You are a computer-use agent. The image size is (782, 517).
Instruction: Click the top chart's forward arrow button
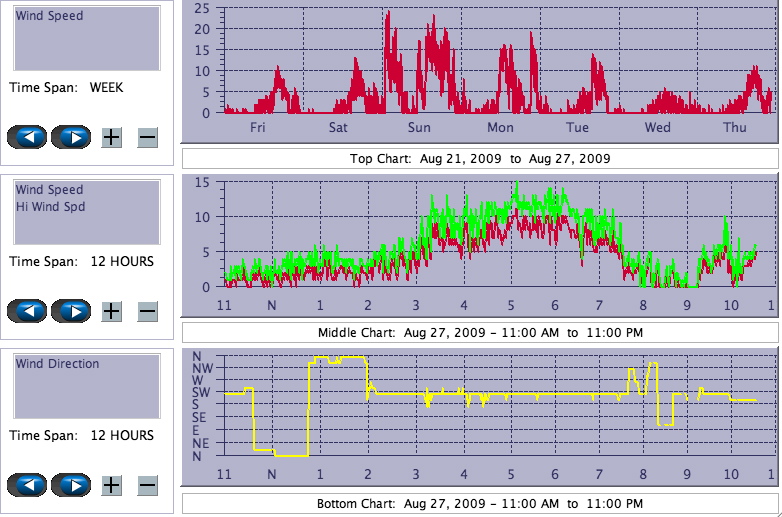coord(71,137)
